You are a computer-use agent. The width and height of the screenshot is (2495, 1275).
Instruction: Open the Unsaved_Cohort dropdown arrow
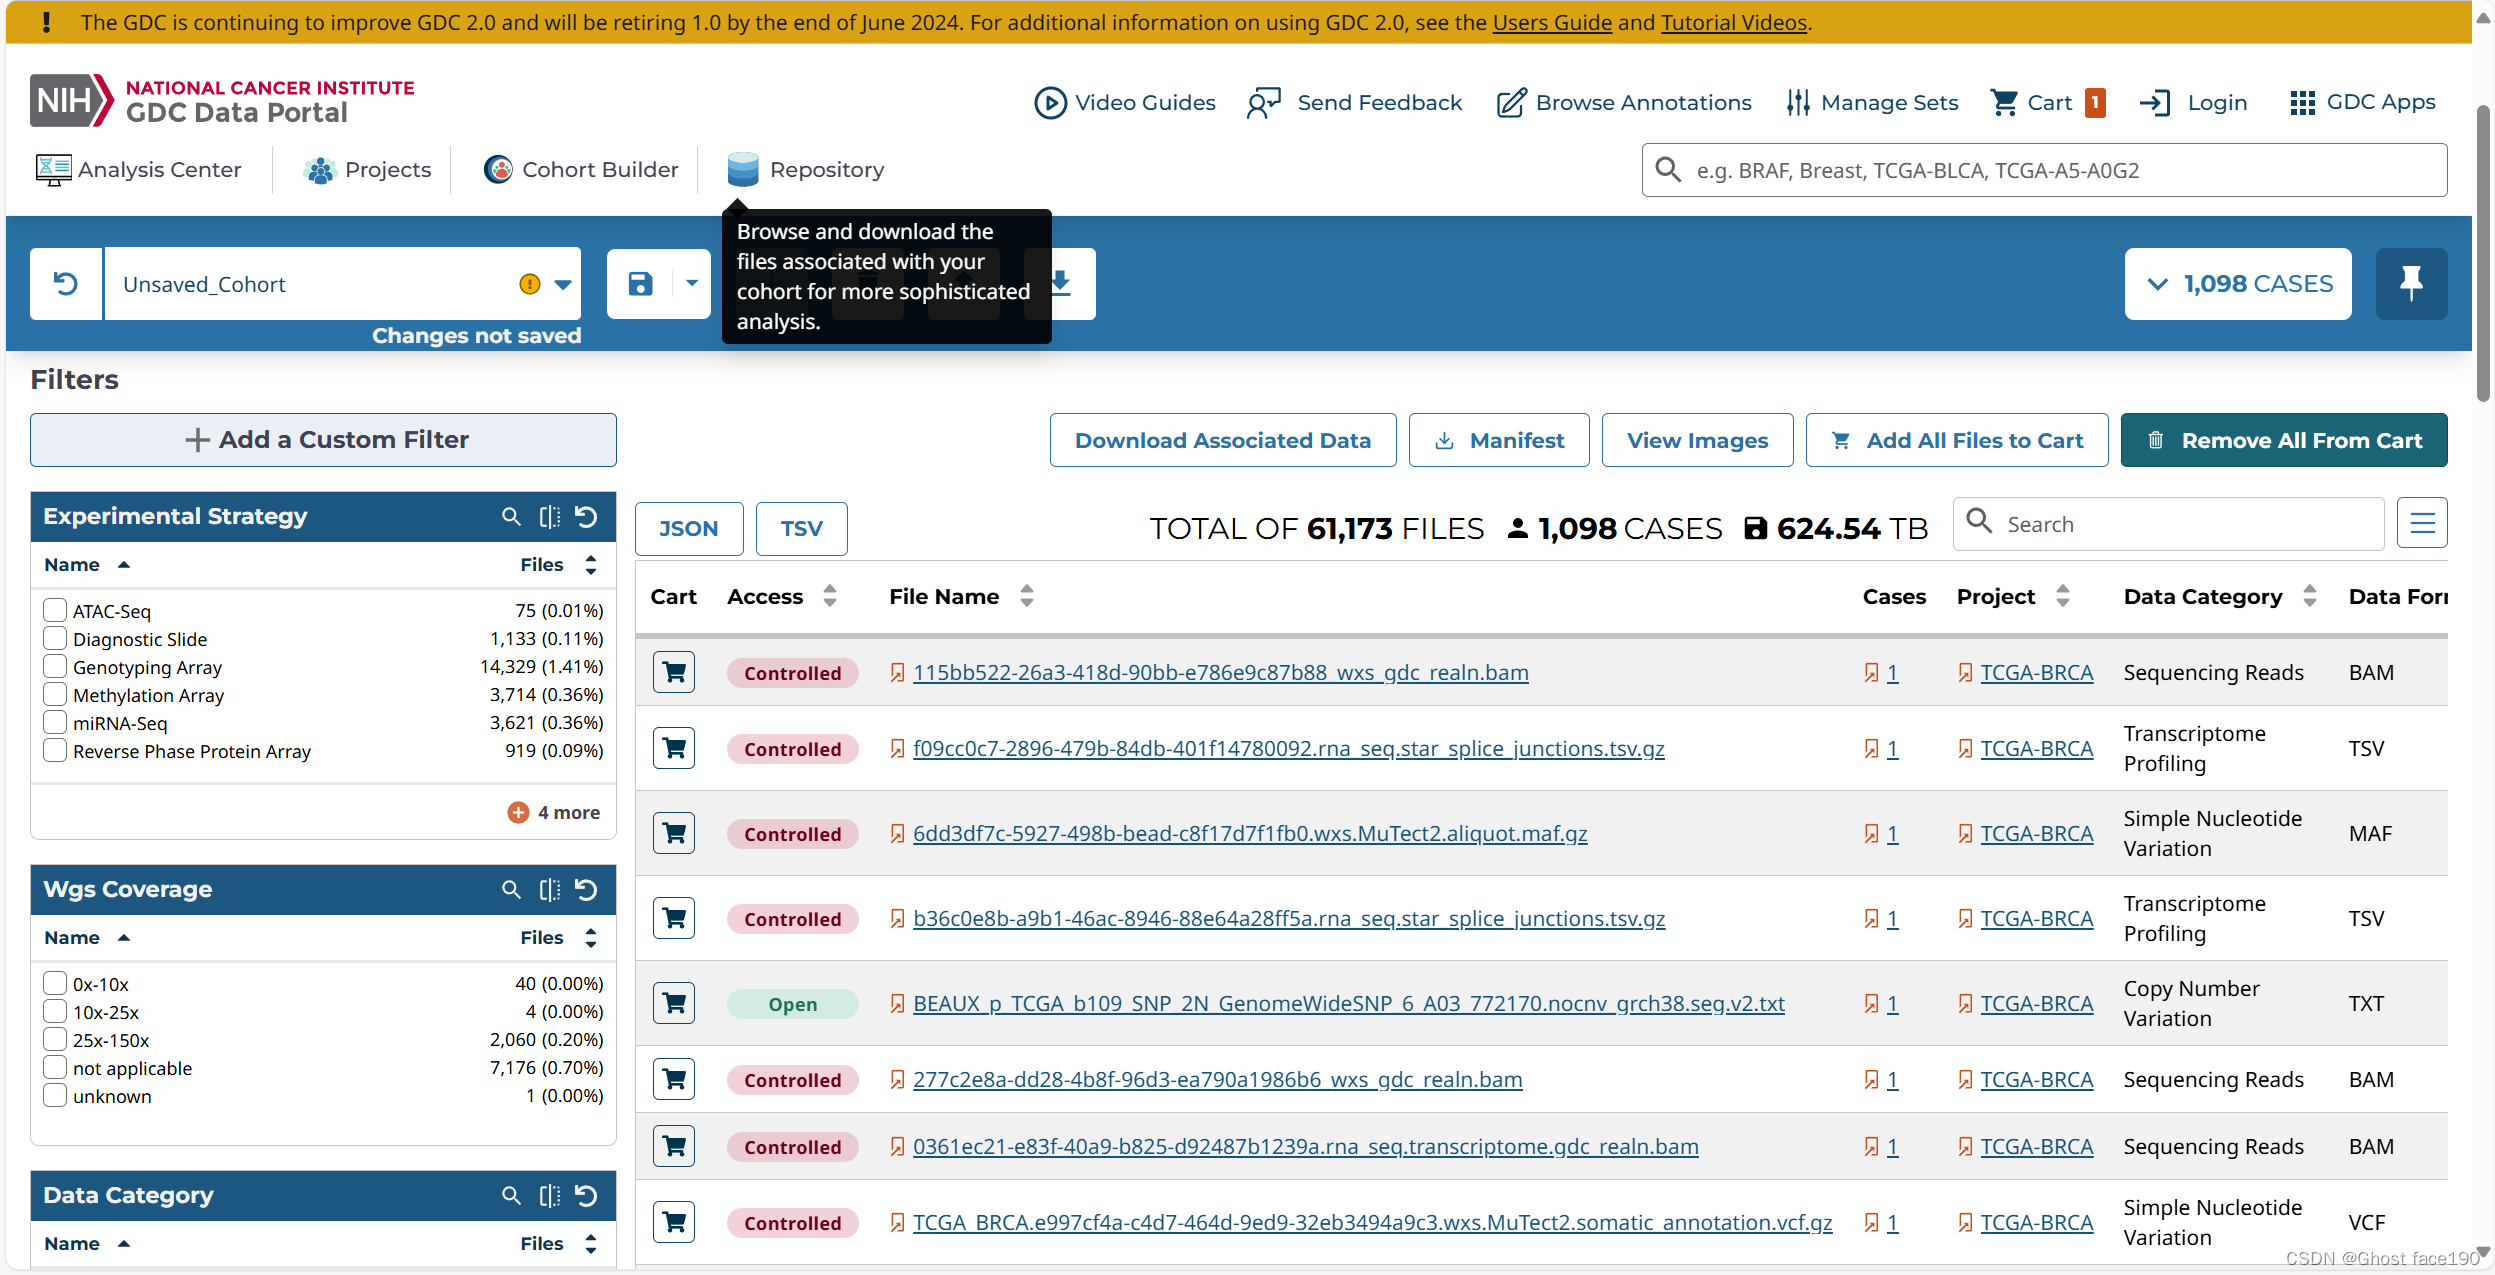point(563,284)
